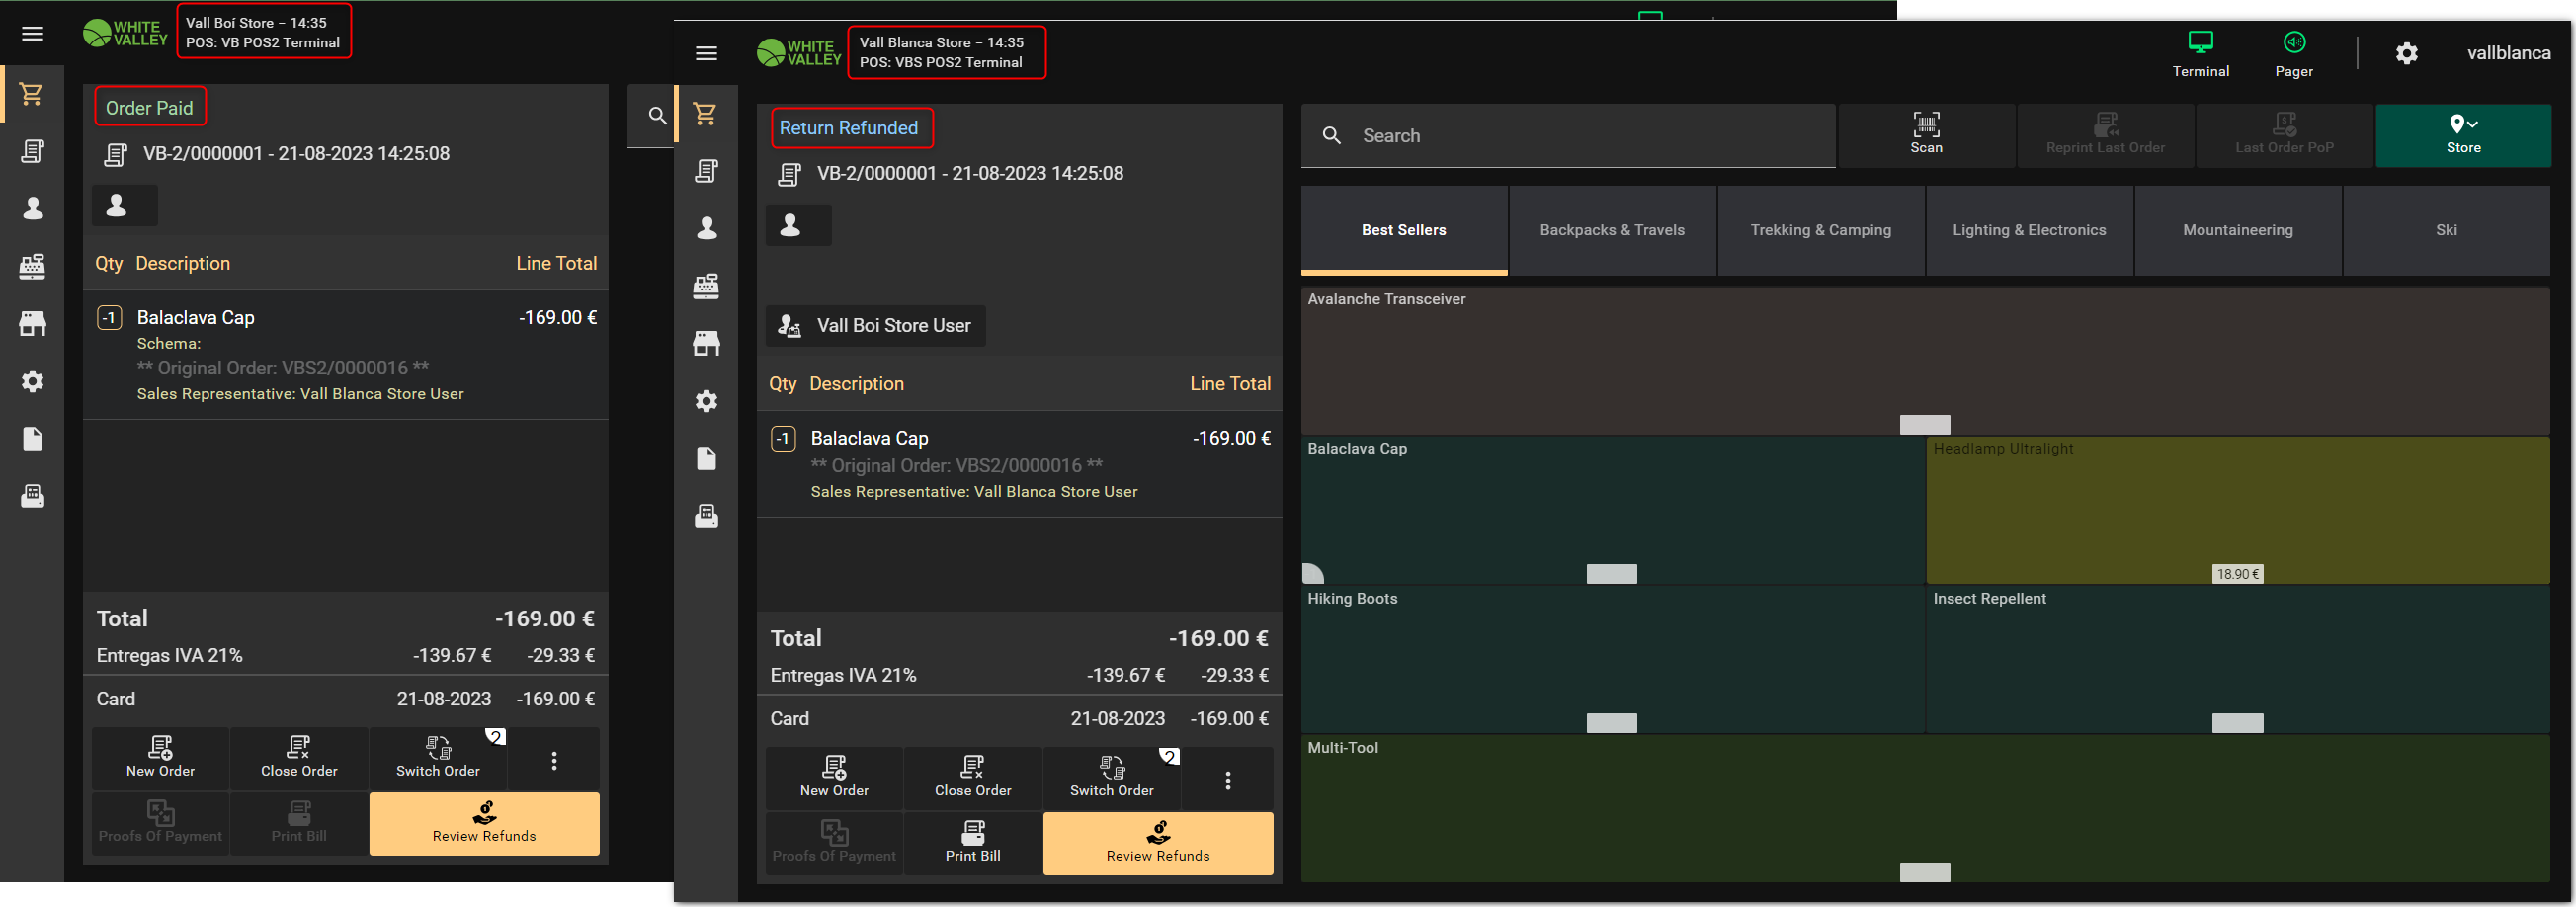
Task: Click the Vall Boi Store User button
Action: pos(876,326)
